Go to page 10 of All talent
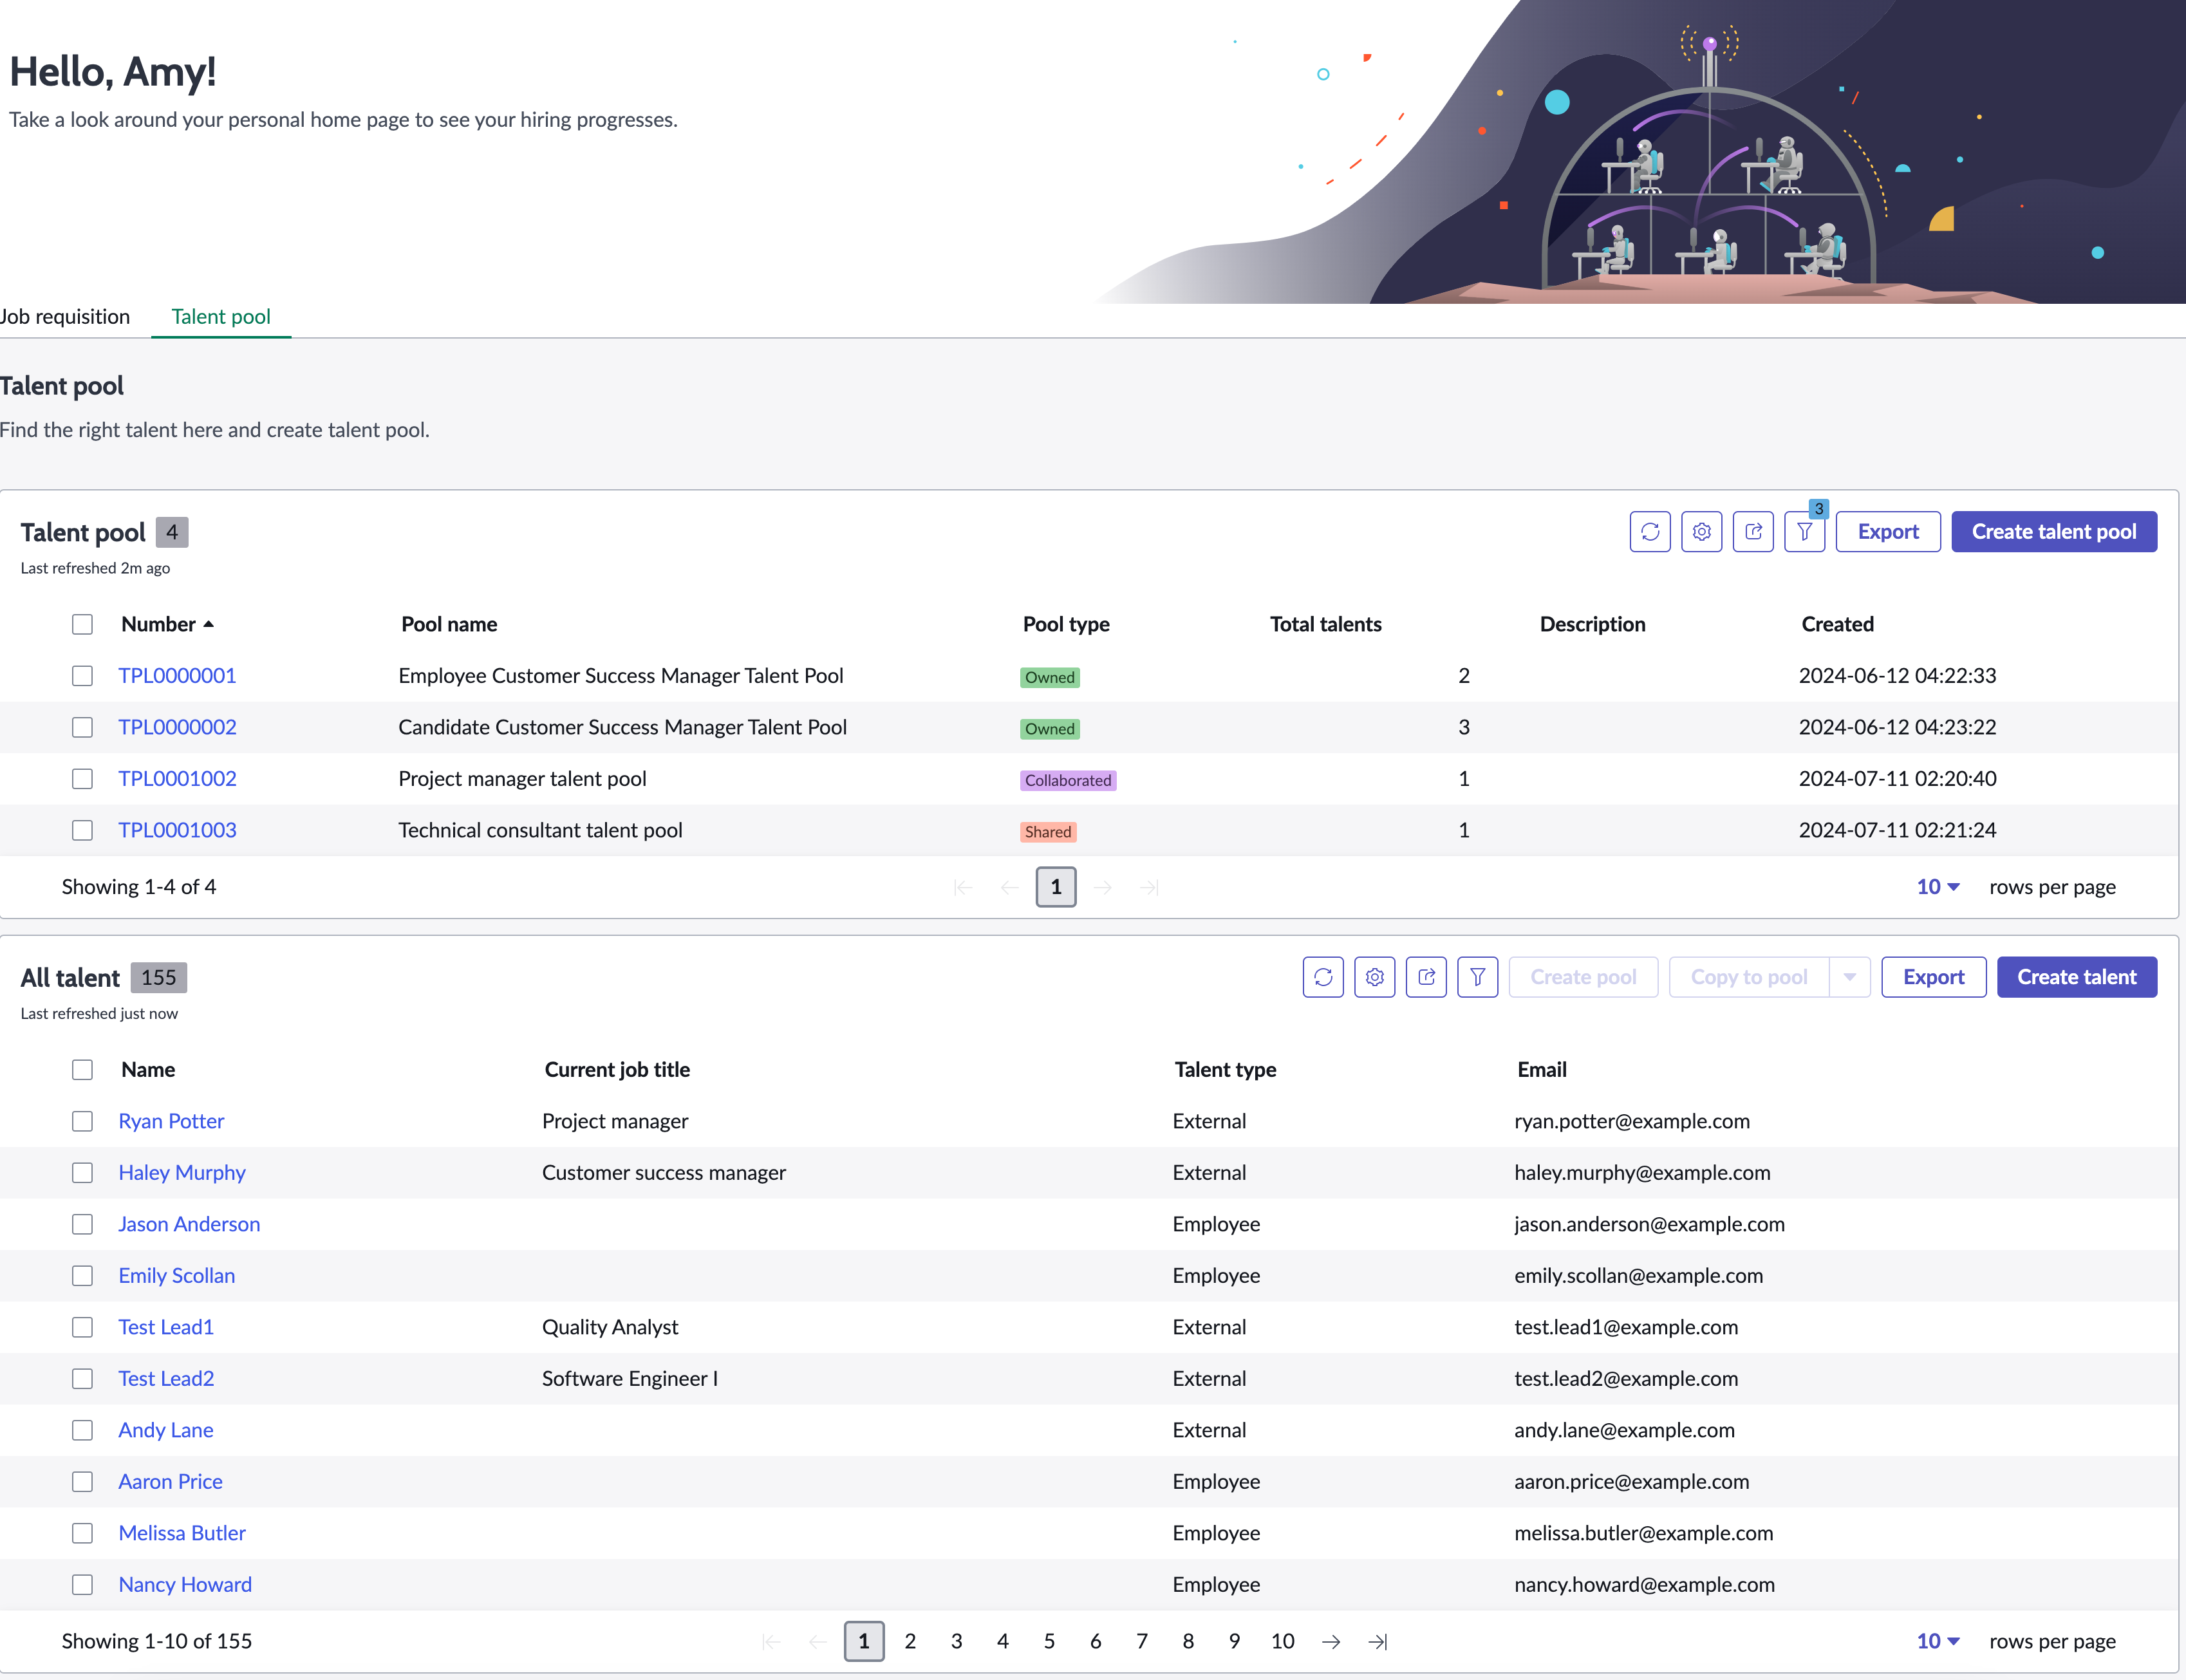Image resolution: width=2186 pixels, height=1680 pixels. (x=1282, y=1641)
